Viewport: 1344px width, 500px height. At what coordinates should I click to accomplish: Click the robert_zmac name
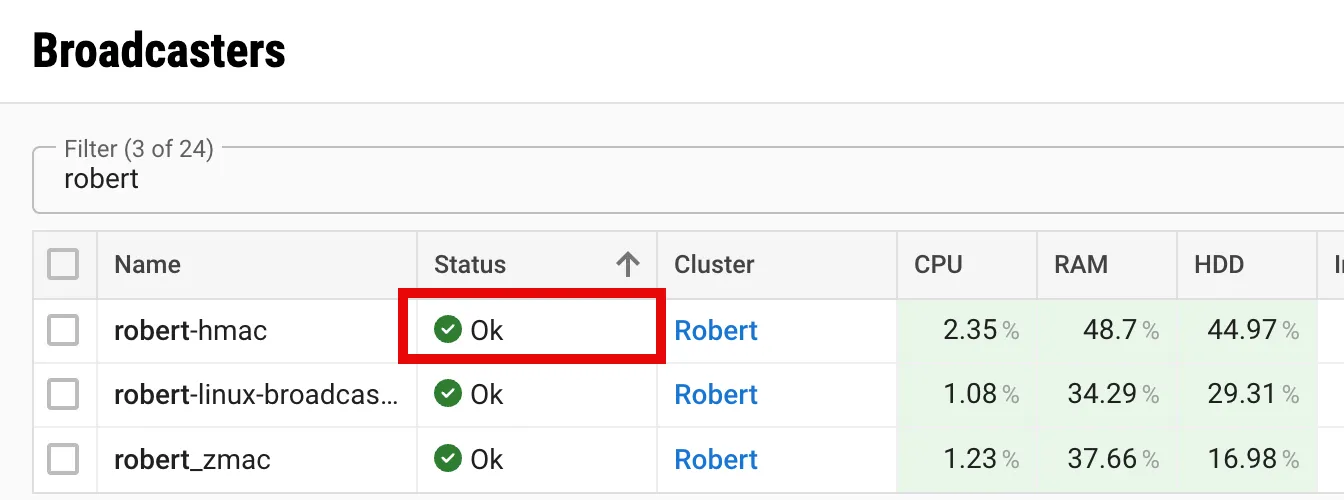pos(192,460)
